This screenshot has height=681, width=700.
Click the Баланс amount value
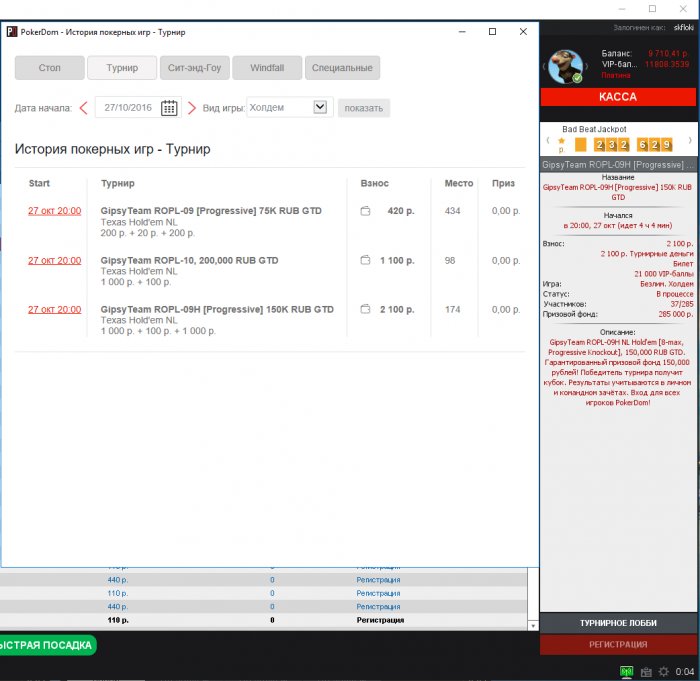[668, 54]
